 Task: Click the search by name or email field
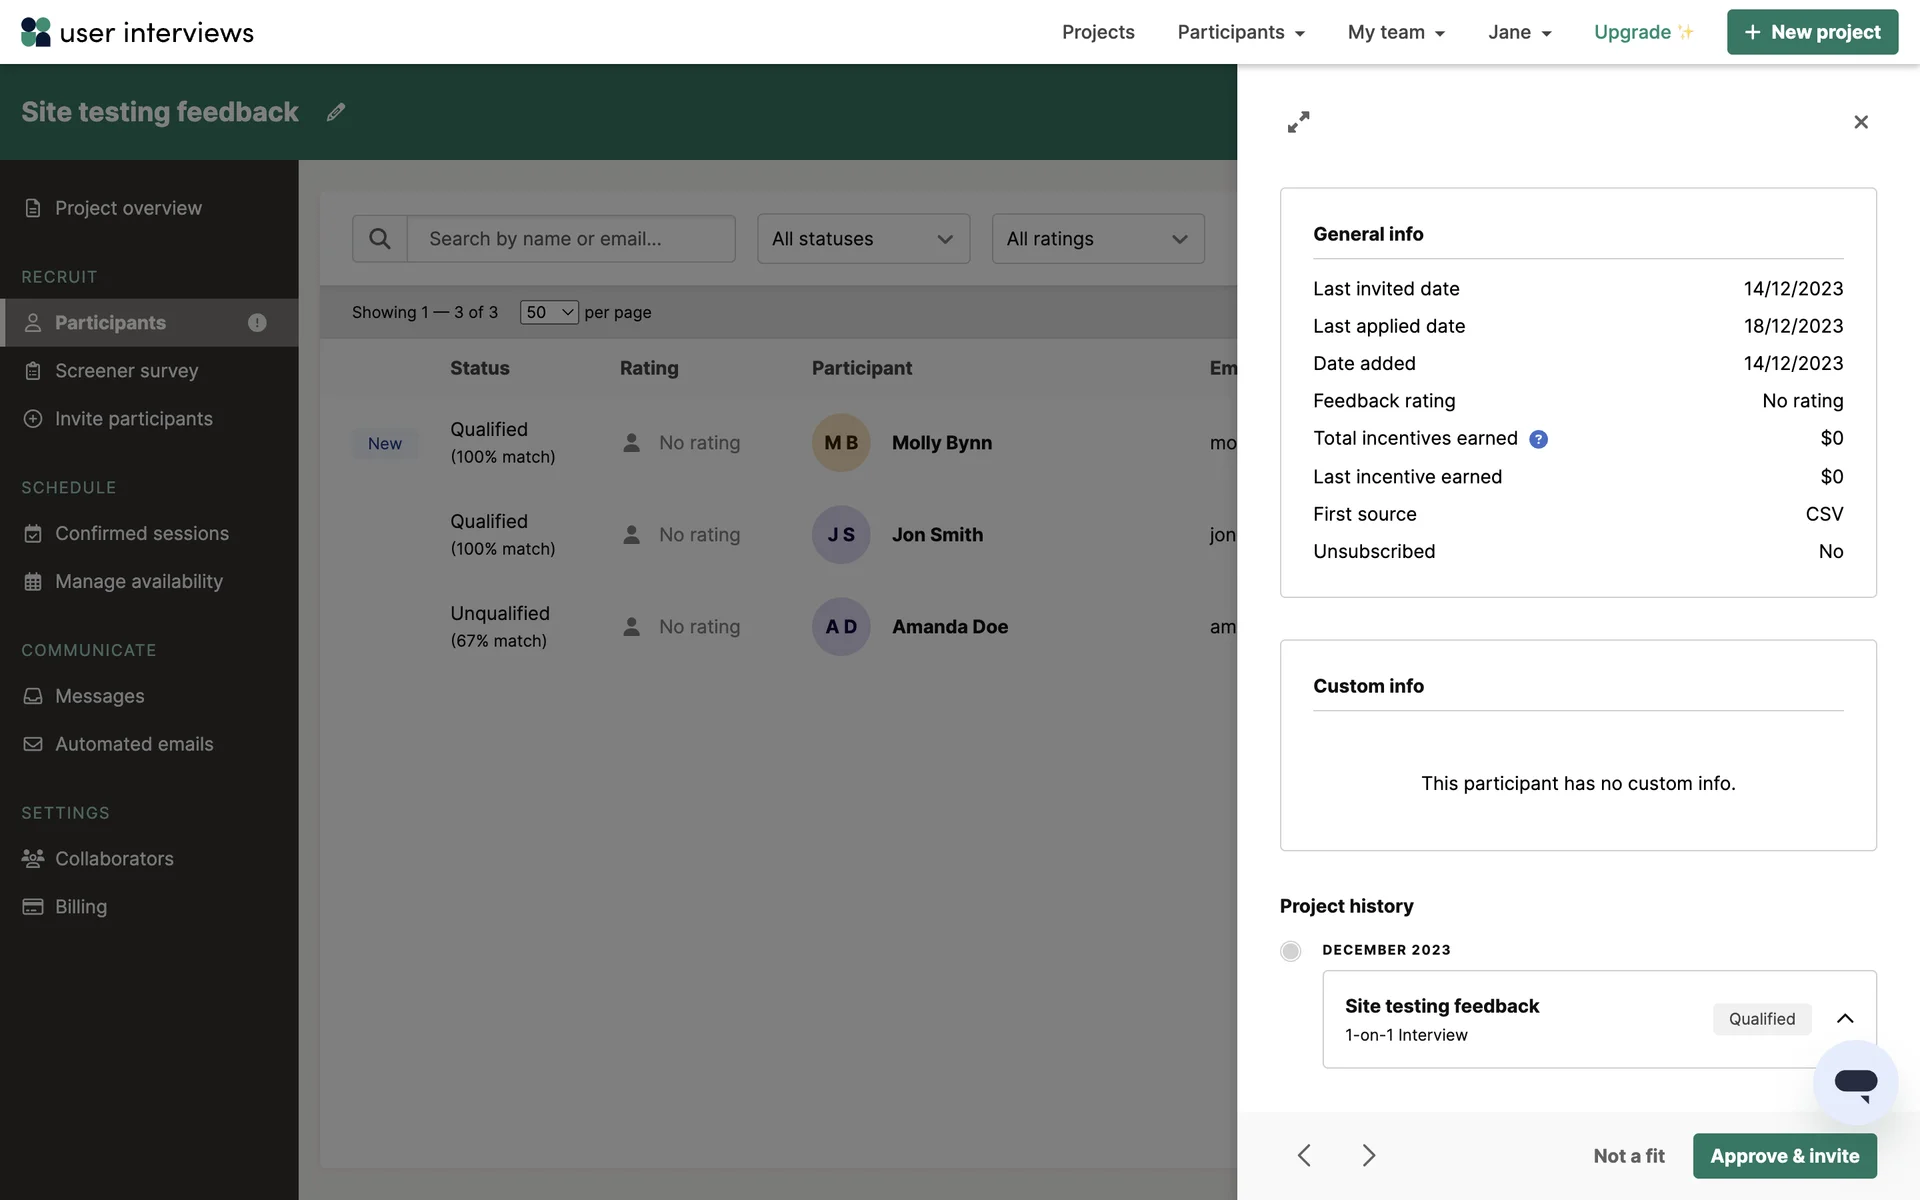click(571, 239)
